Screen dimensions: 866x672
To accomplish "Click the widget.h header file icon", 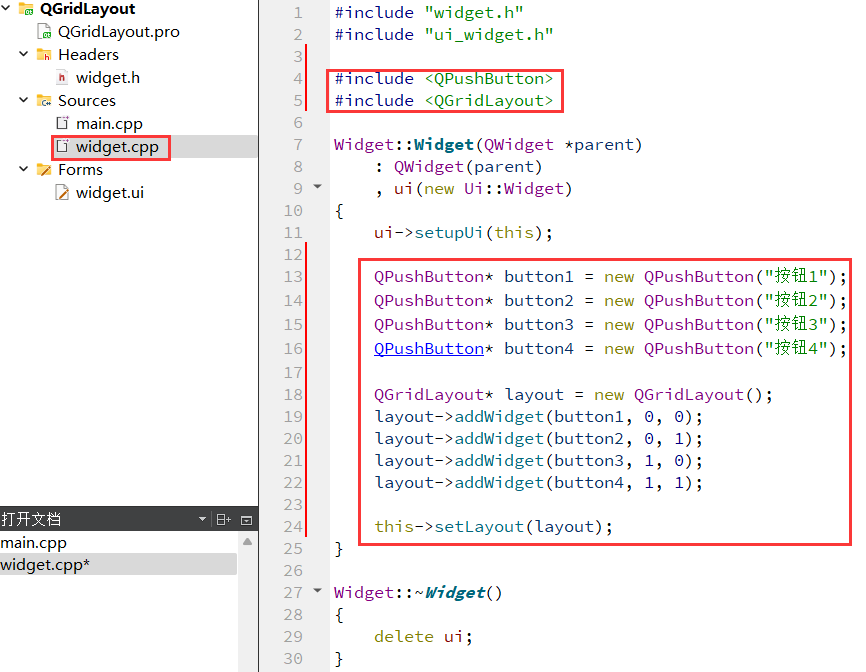I will coord(62,77).
